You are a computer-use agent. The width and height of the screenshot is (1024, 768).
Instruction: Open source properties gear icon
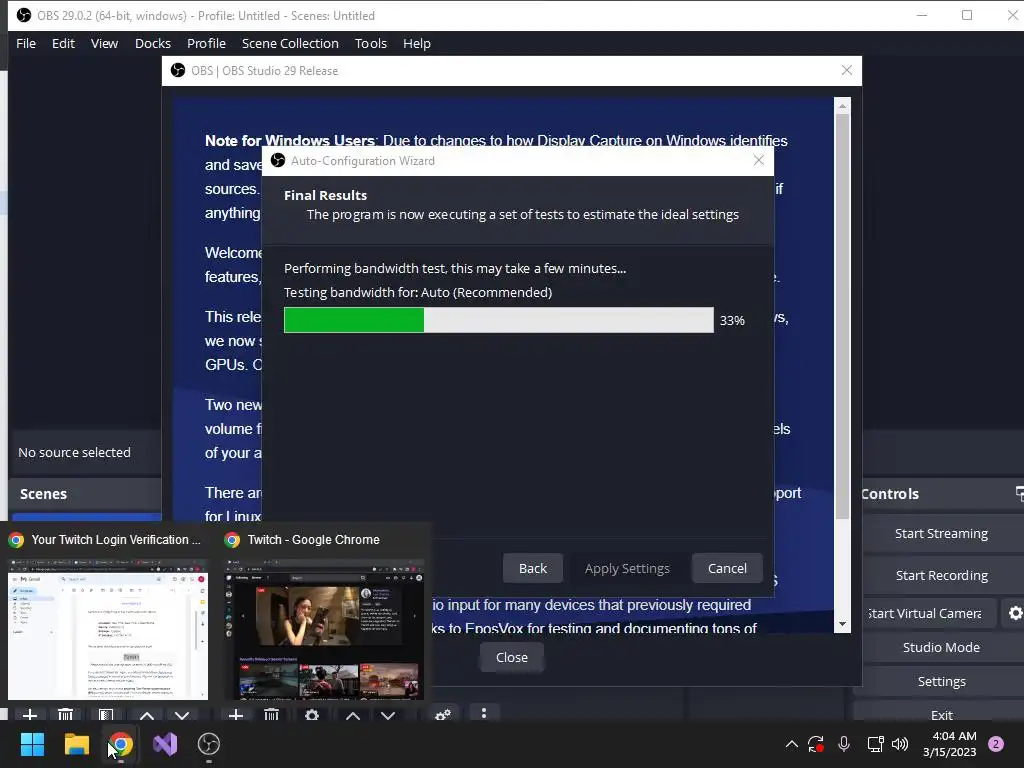coord(312,715)
